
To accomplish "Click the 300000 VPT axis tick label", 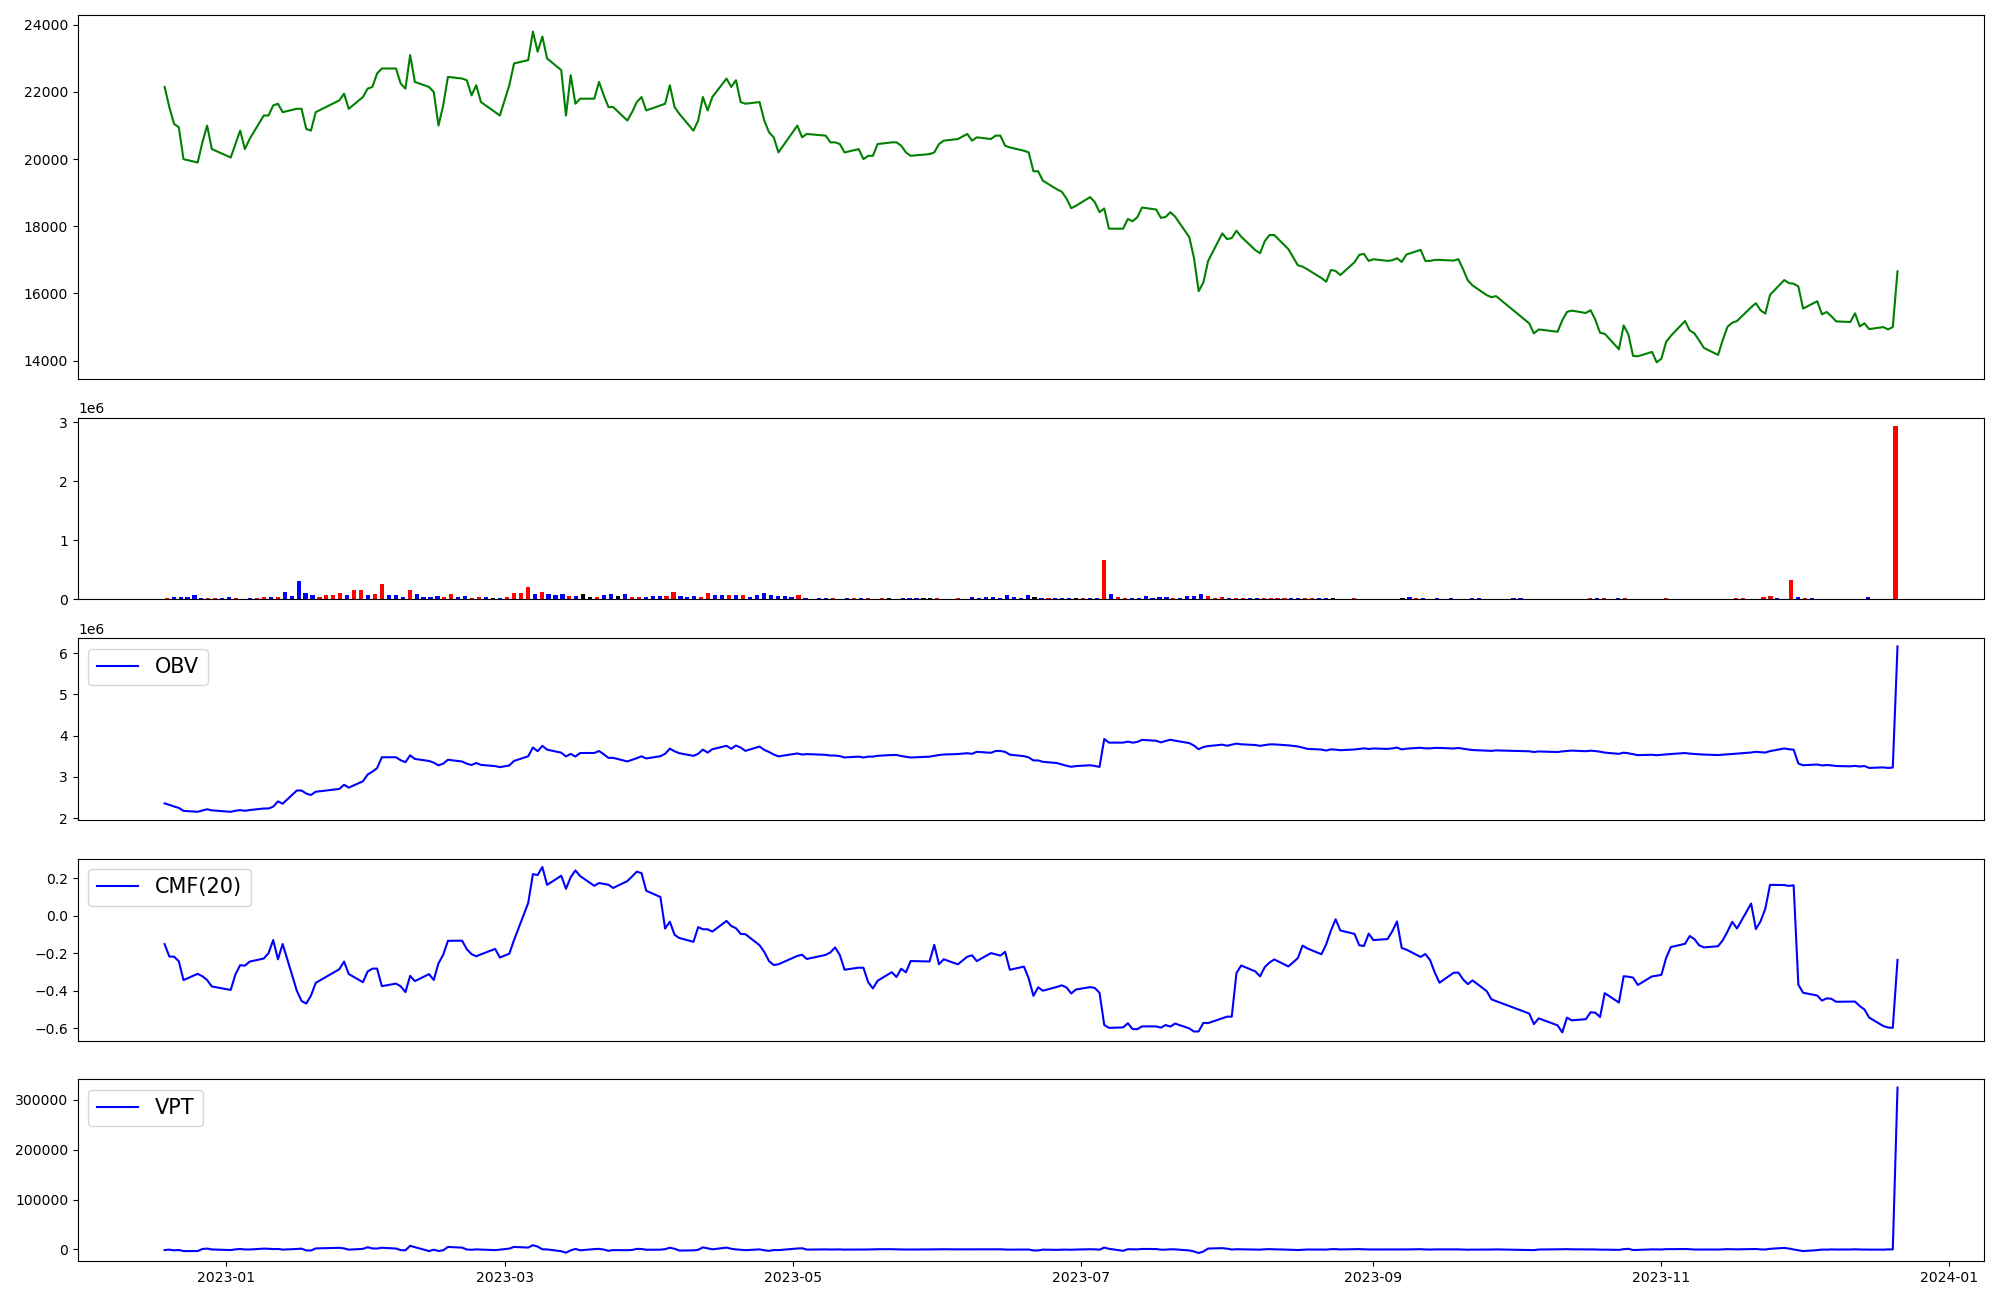I will pos(41,1100).
